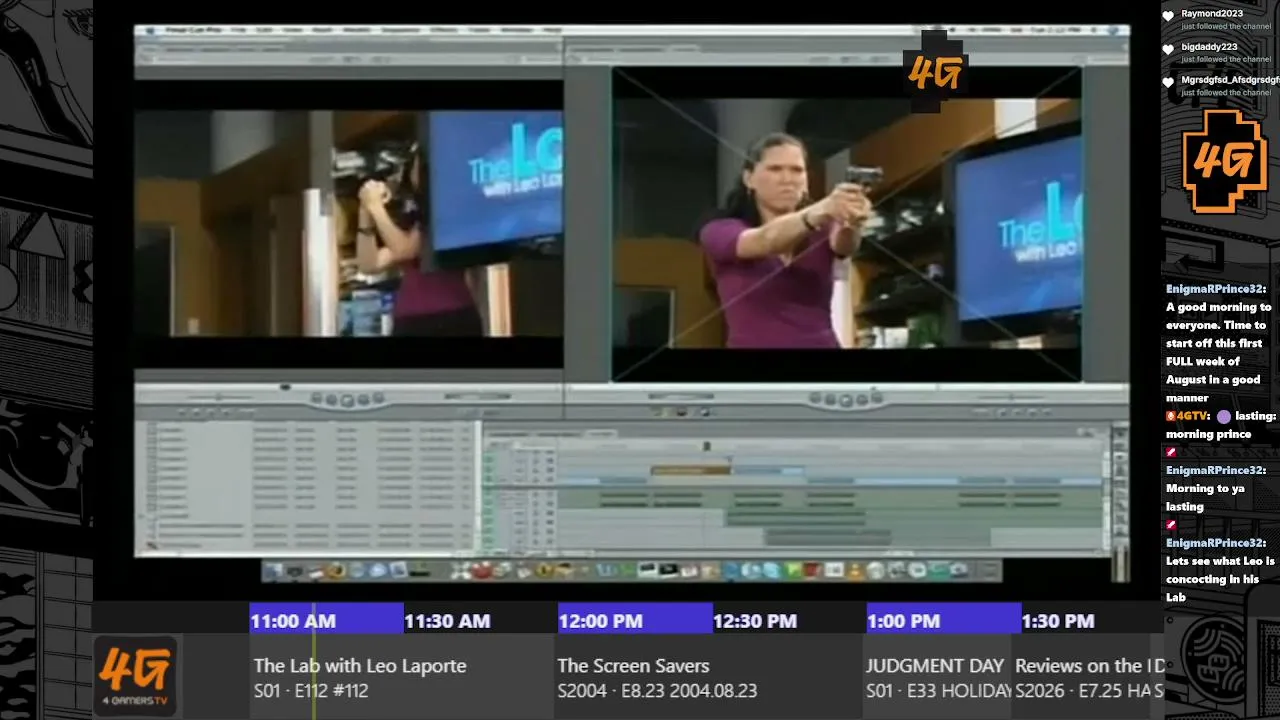The height and width of the screenshot is (720, 1280).
Task: Click EnigmaRPrince32 above 'Morning to ya lasting'
Action: point(1216,470)
